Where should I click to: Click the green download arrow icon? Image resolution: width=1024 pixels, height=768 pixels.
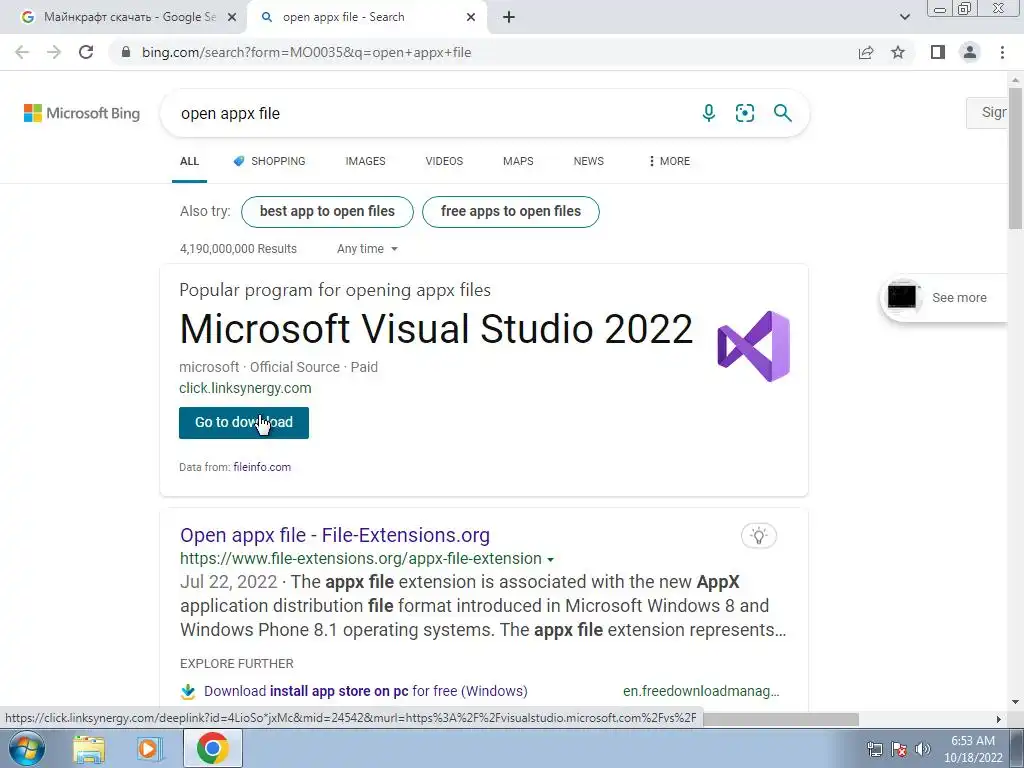188,691
